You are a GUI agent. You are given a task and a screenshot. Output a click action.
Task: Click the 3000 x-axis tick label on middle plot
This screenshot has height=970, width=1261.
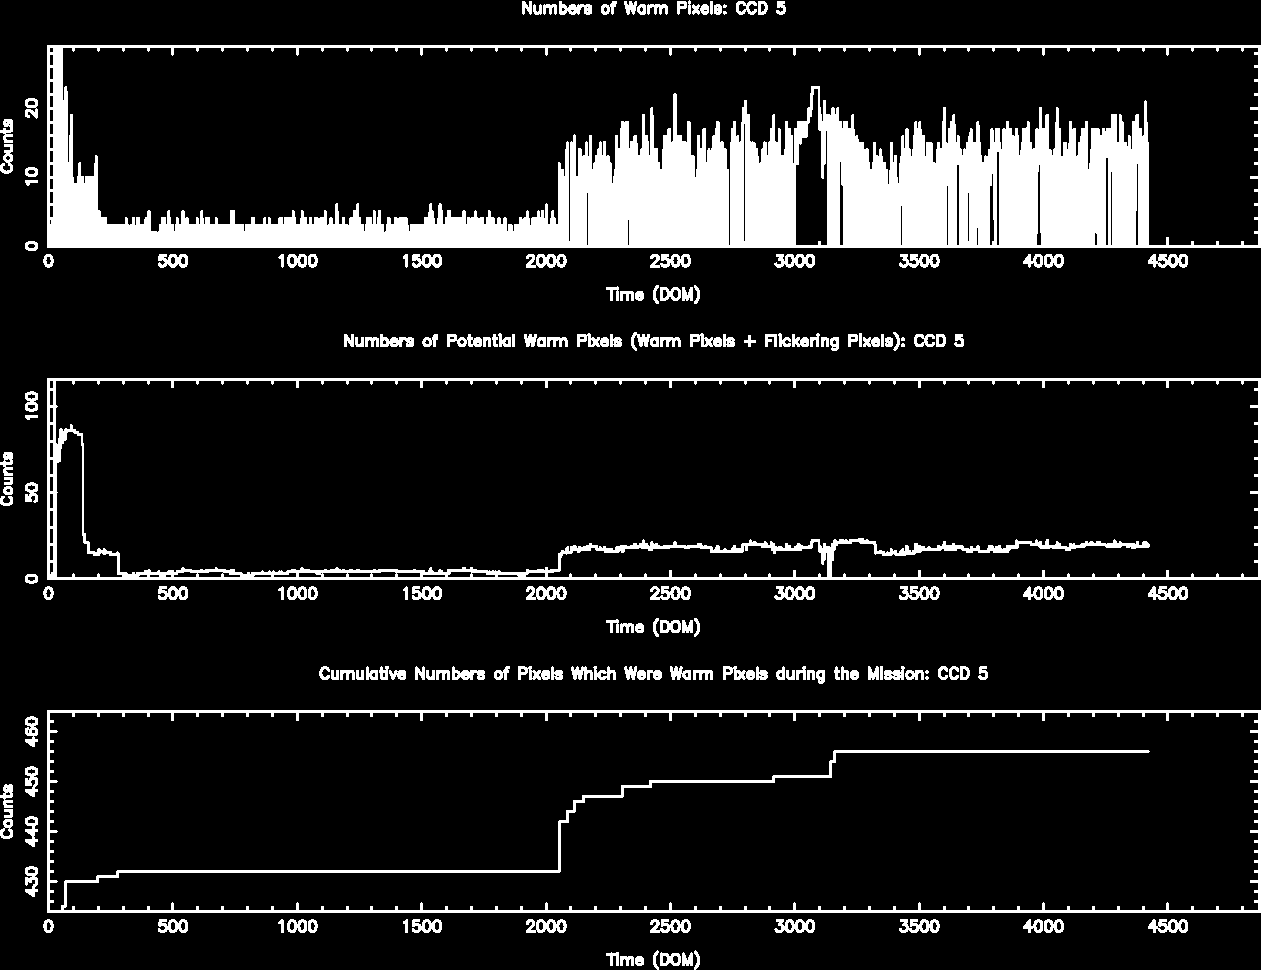pyautogui.click(x=795, y=594)
